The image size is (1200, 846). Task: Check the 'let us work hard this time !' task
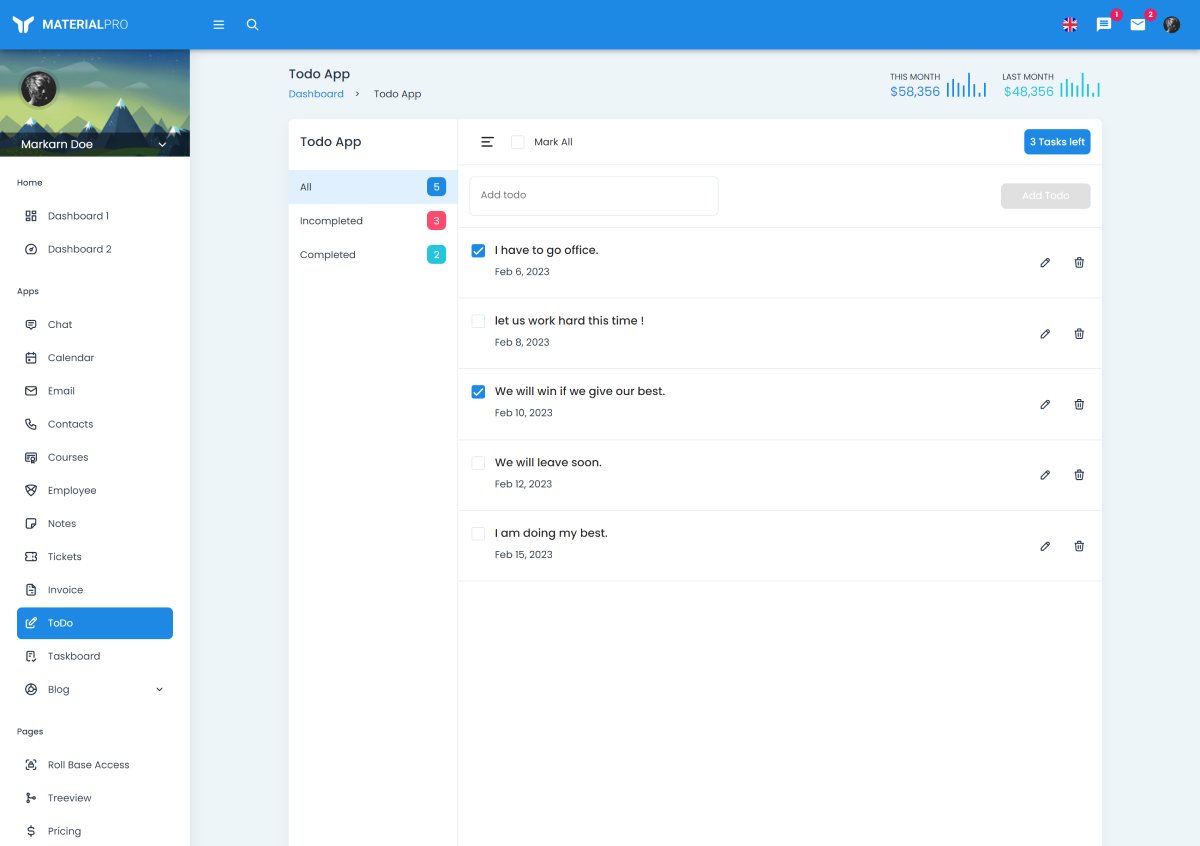click(478, 321)
